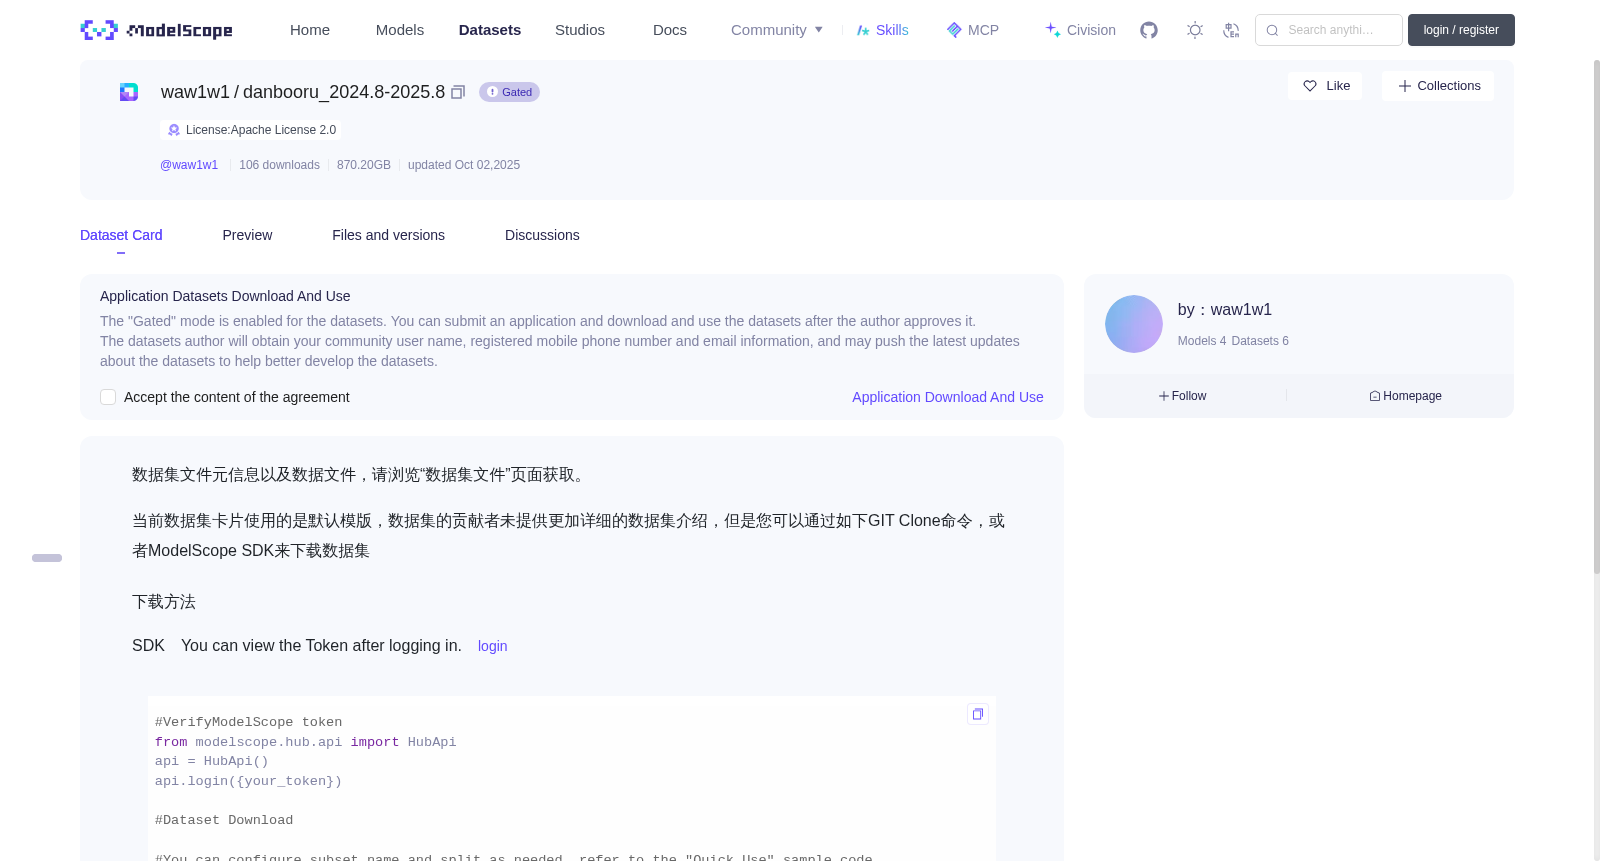Open the MCP navigation link
The height and width of the screenshot is (861, 1600).
pyautogui.click(x=973, y=30)
